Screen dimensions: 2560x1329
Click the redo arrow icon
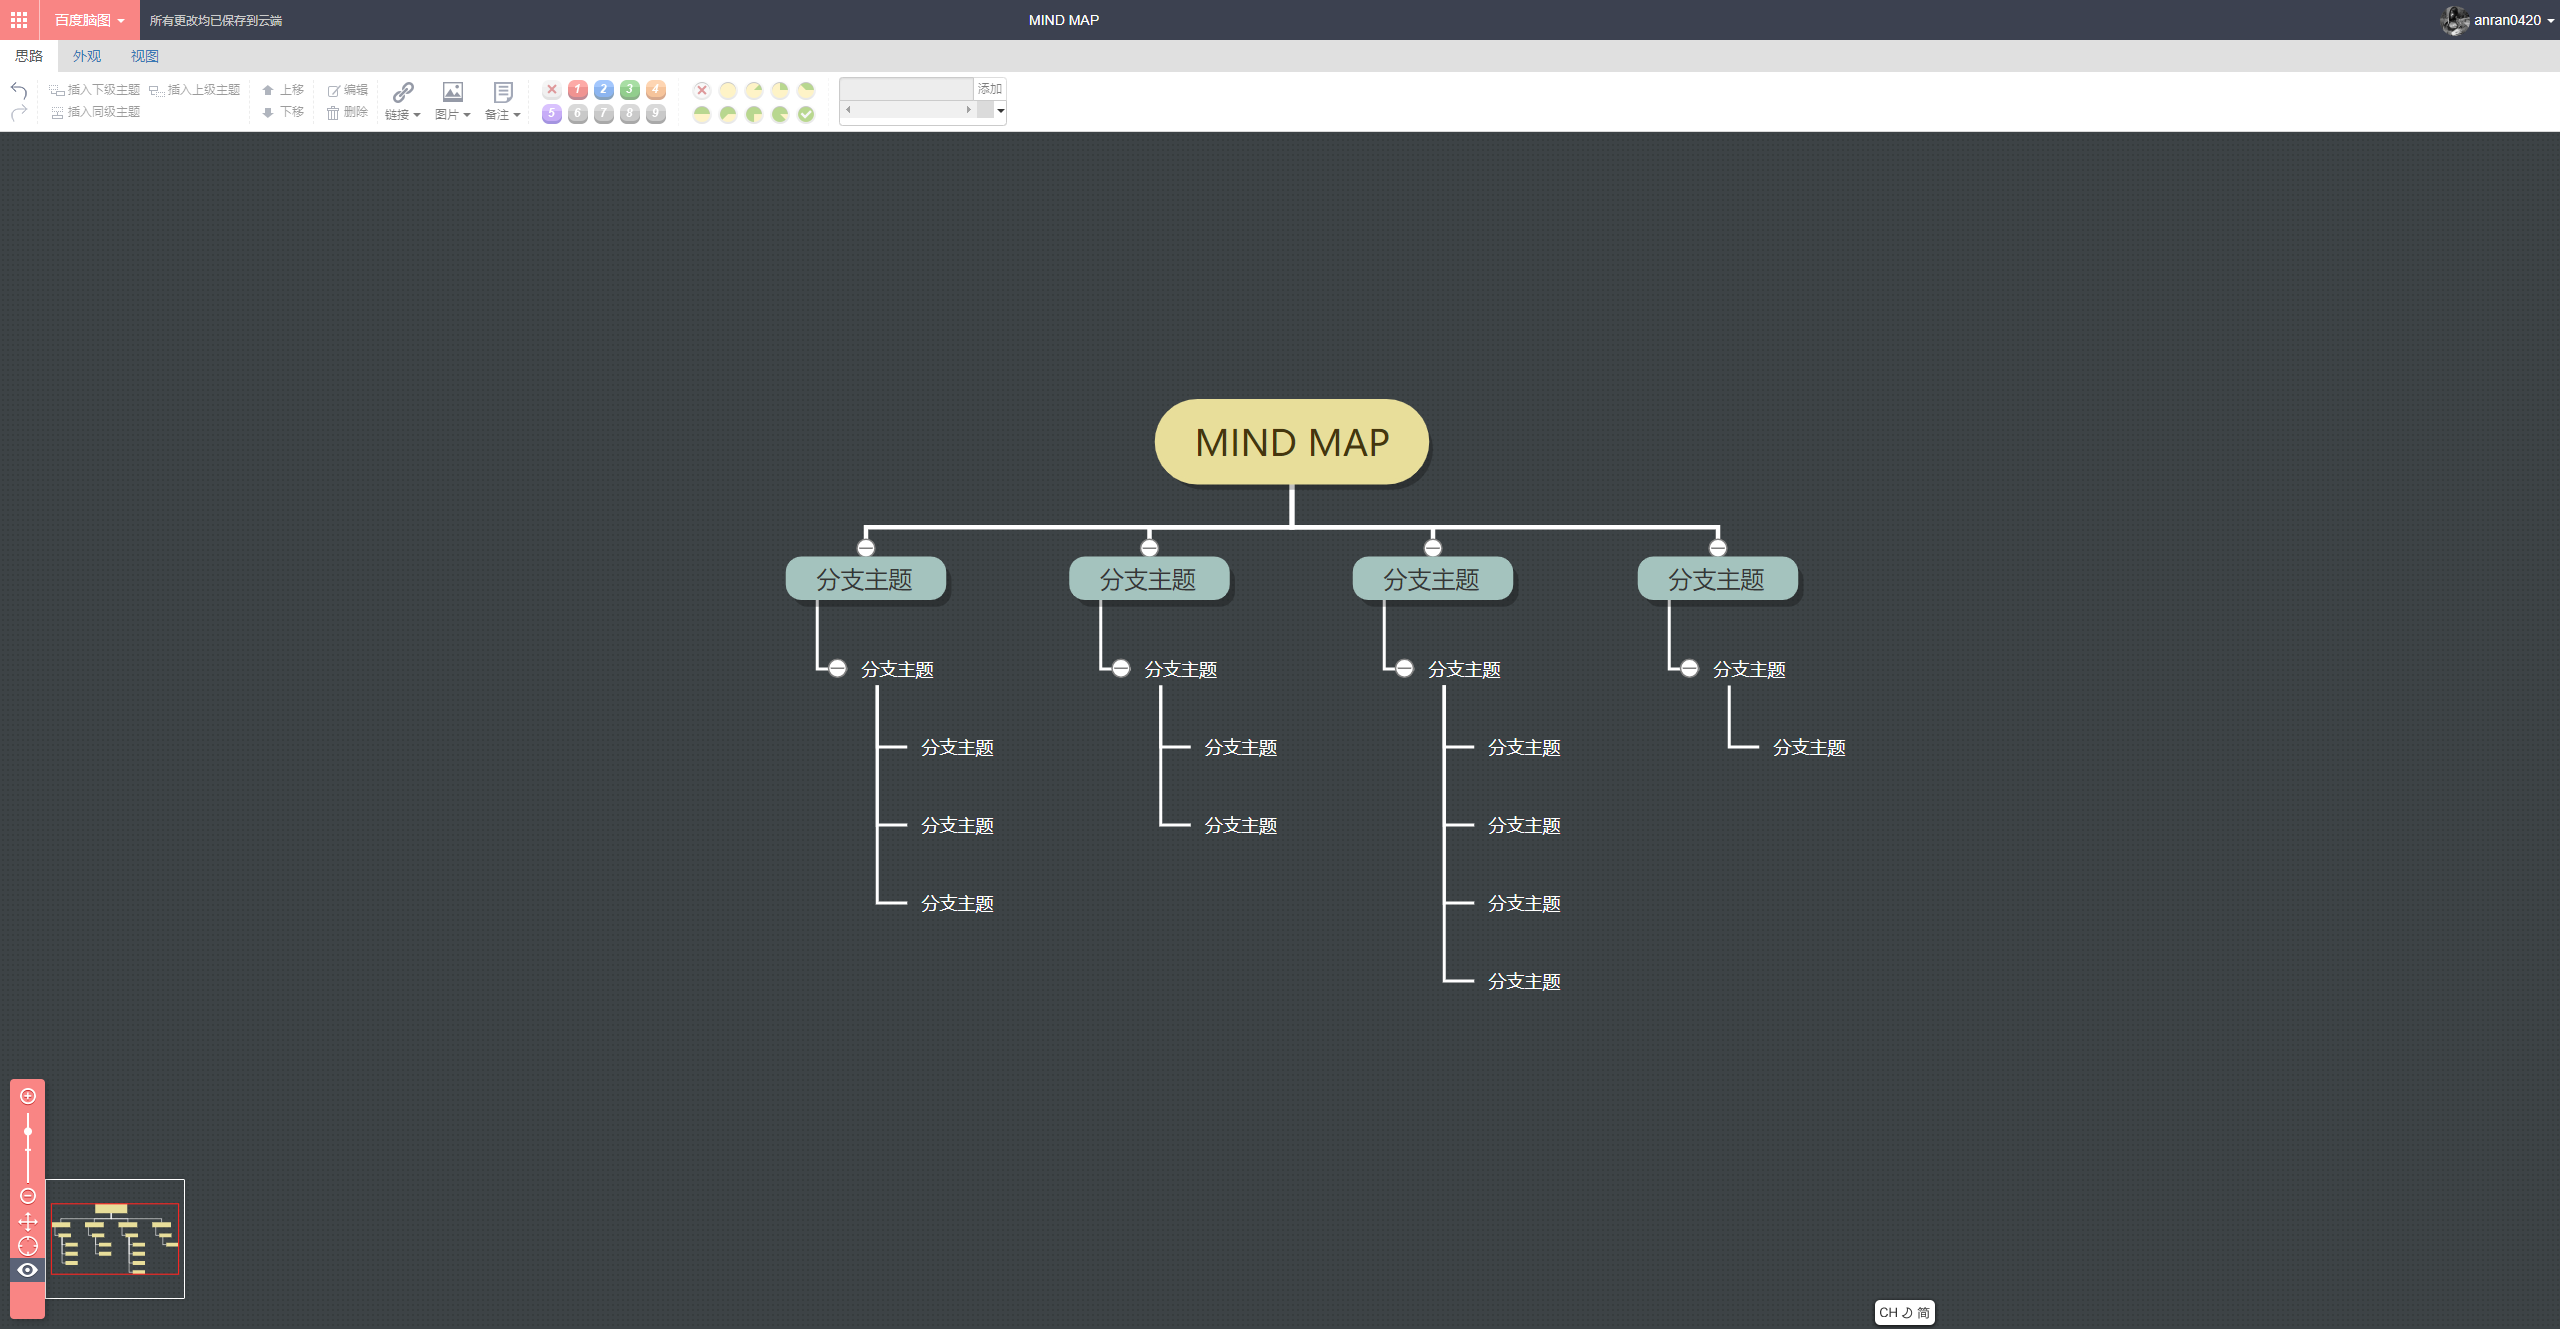(x=19, y=113)
